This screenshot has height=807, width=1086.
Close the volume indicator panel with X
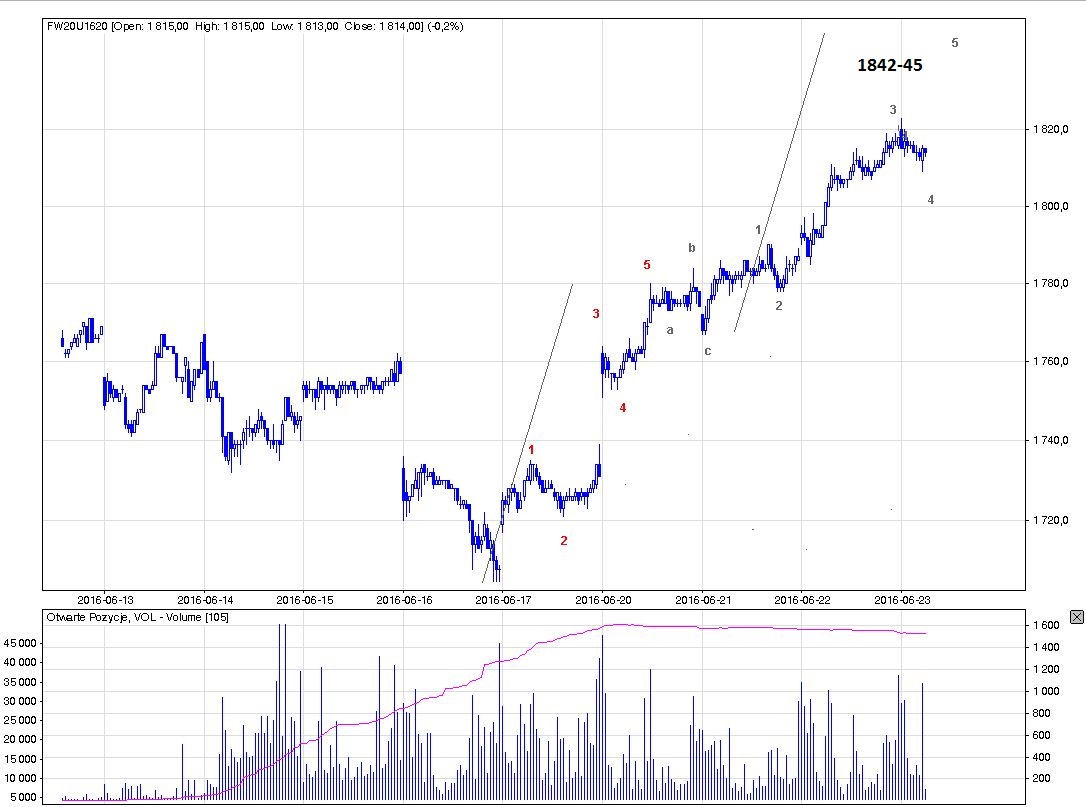coord(1076,617)
